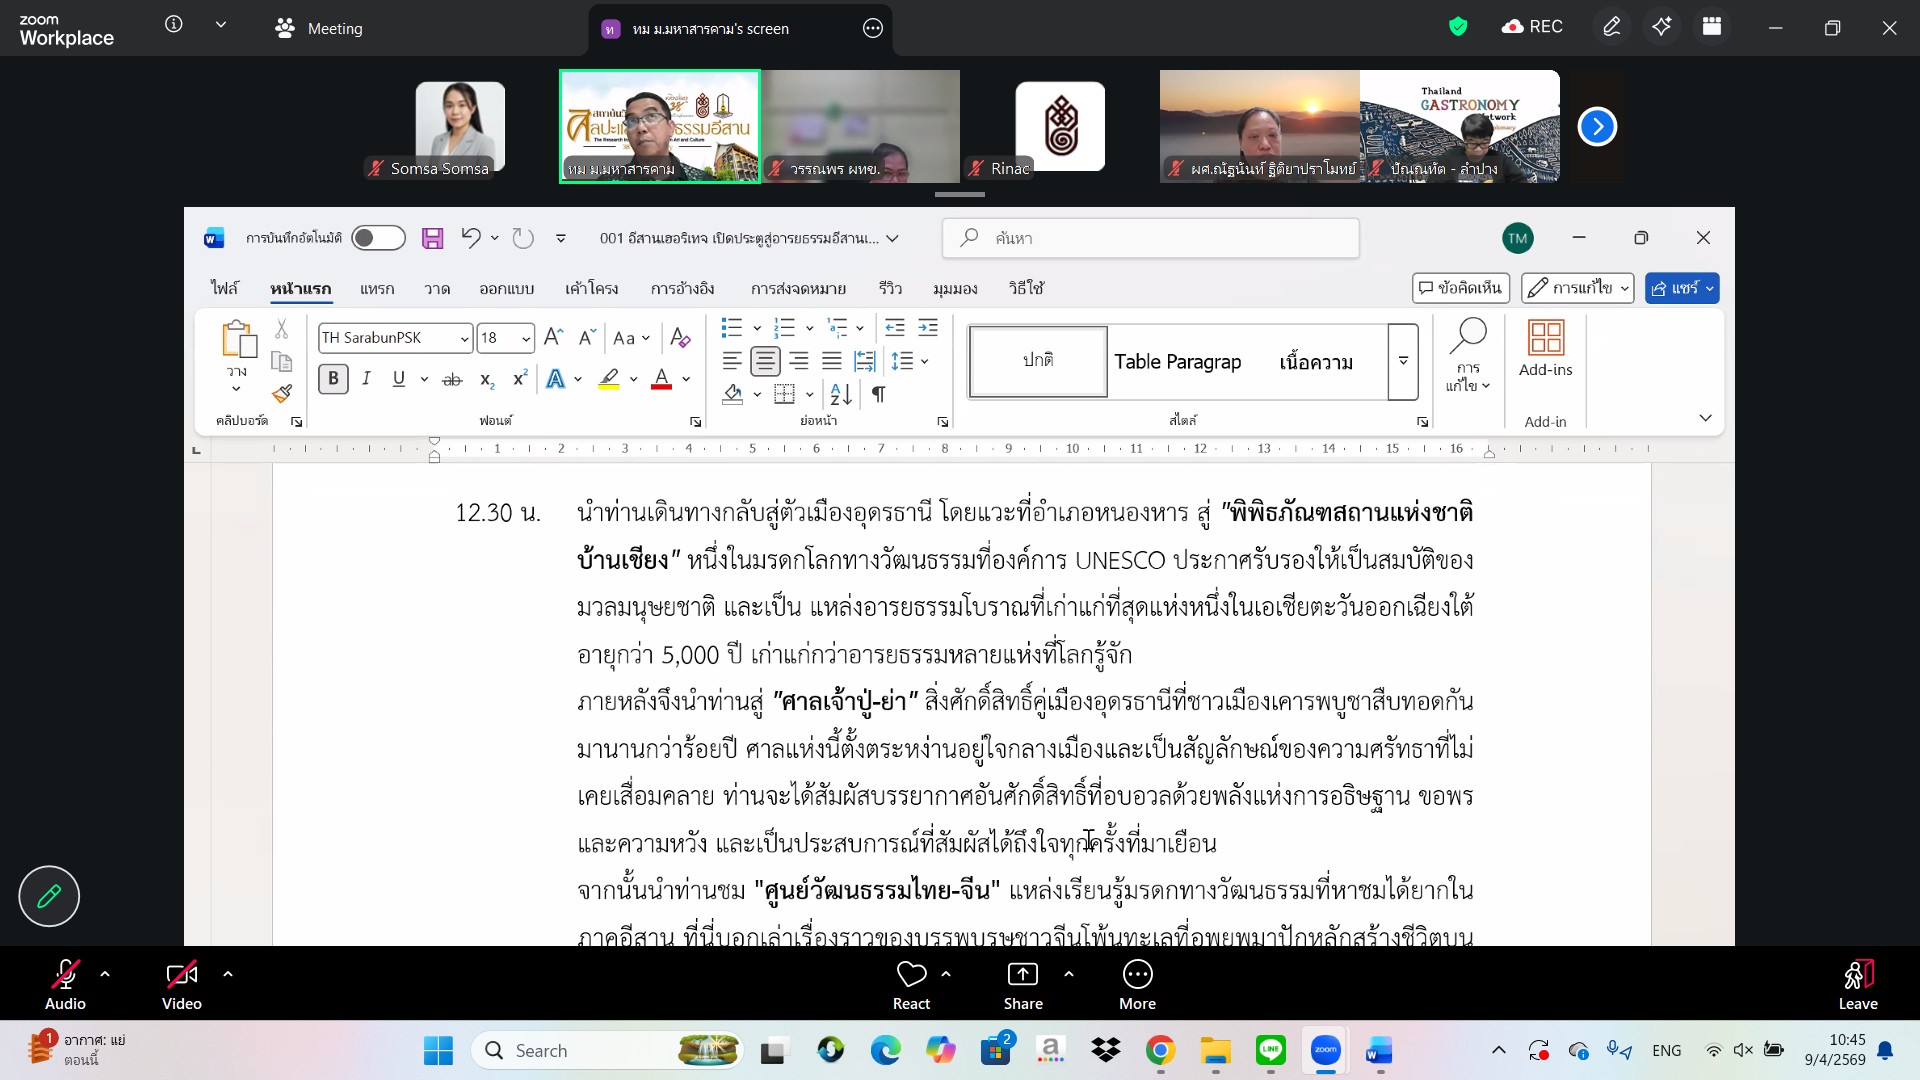Click the Center align paragraph icon

(x=765, y=361)
